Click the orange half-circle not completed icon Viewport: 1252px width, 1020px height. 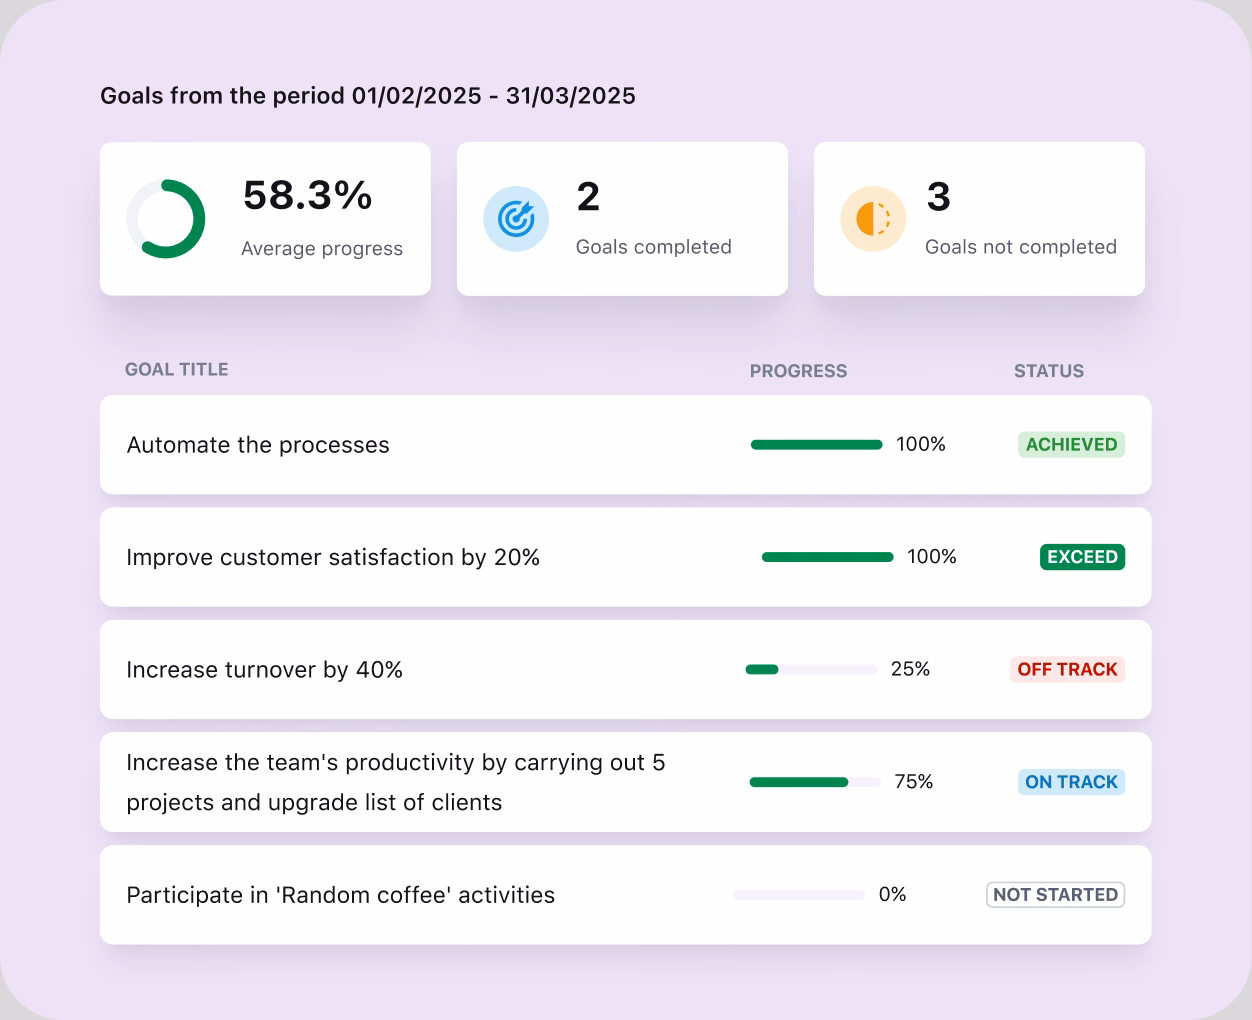tap(873, 219)
